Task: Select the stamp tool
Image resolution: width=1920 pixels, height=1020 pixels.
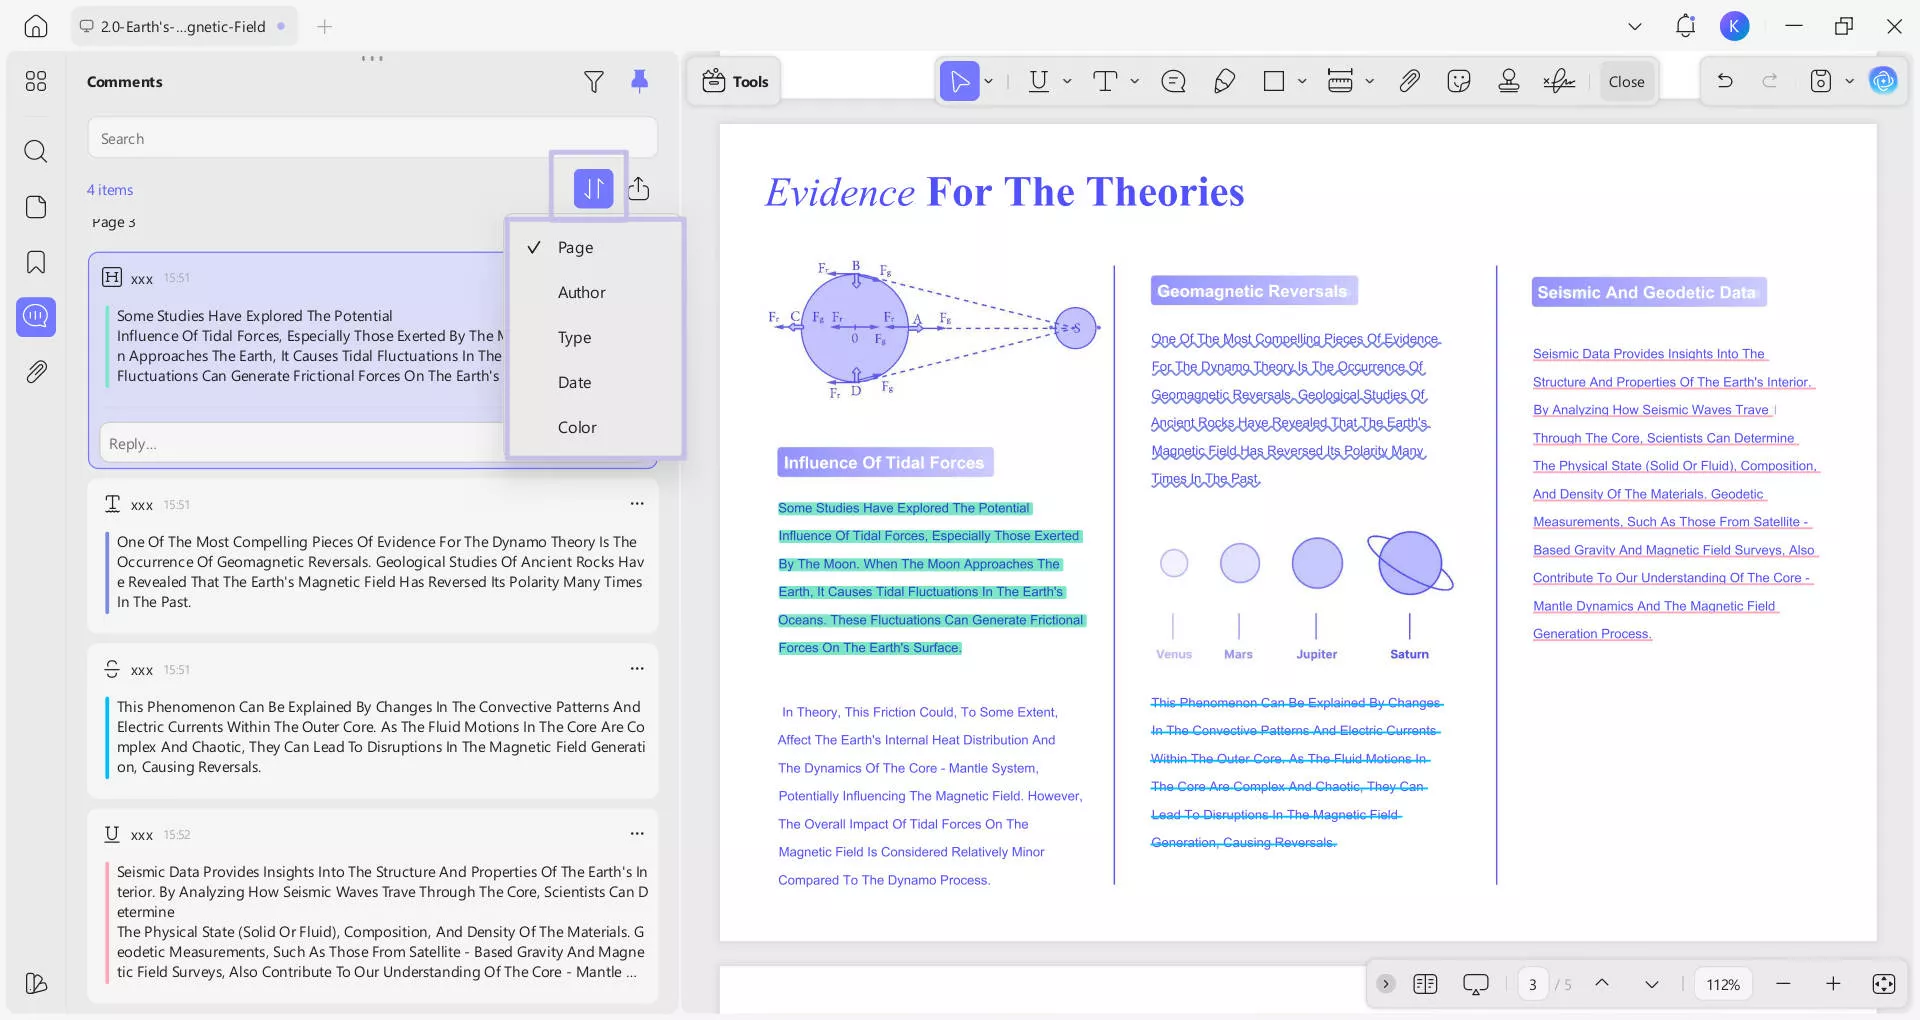Action: pyautogui.click(x=1509, y=81)
